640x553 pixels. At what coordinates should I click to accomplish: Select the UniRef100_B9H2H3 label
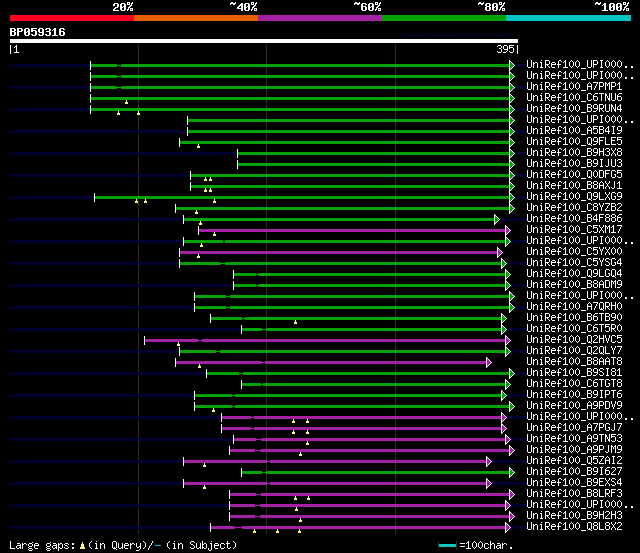574,516
